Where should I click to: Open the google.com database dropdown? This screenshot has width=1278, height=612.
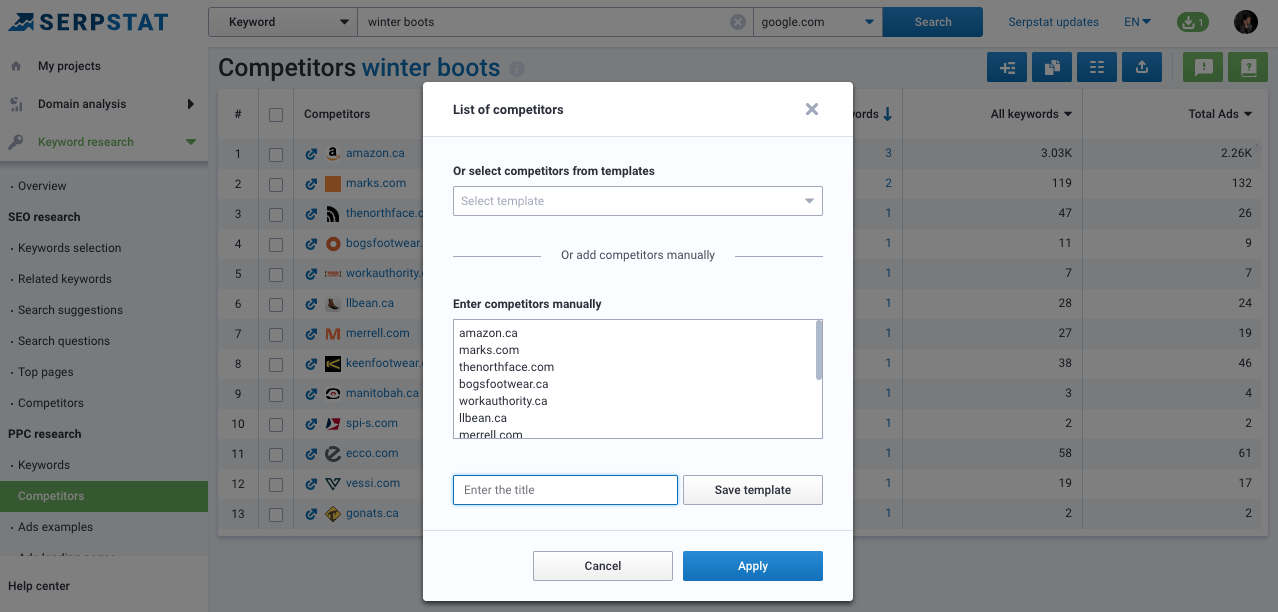pos(818,22)
